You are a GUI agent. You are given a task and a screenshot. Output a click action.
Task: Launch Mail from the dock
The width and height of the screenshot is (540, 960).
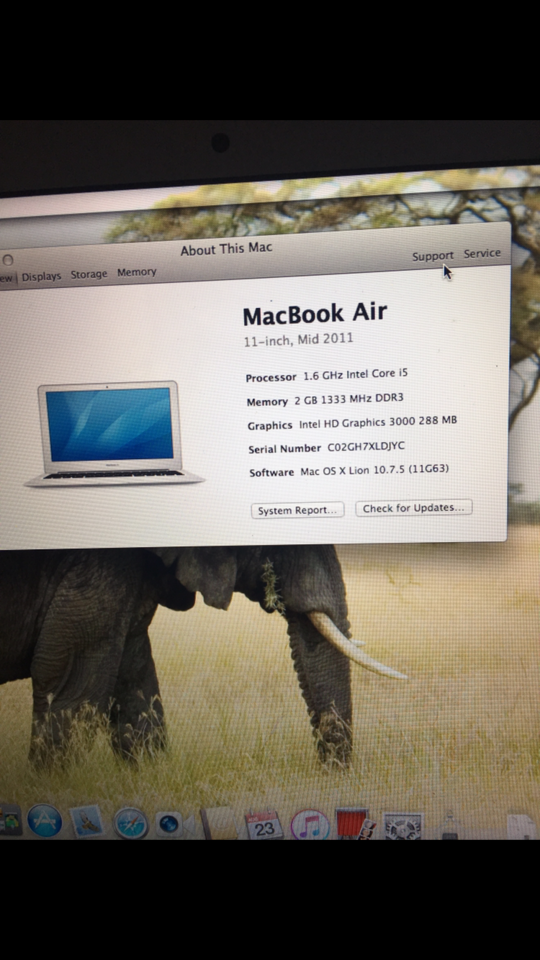[x=86, y=822]
